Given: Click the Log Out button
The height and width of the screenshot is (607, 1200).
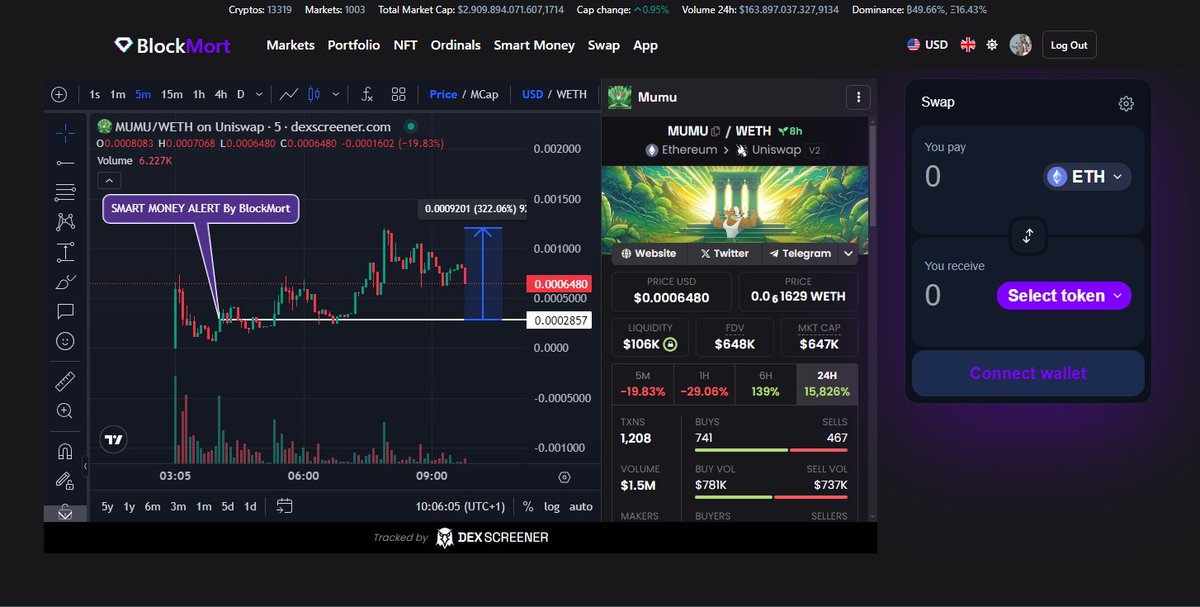Looking at the screenshot, I should point(1069,45).
